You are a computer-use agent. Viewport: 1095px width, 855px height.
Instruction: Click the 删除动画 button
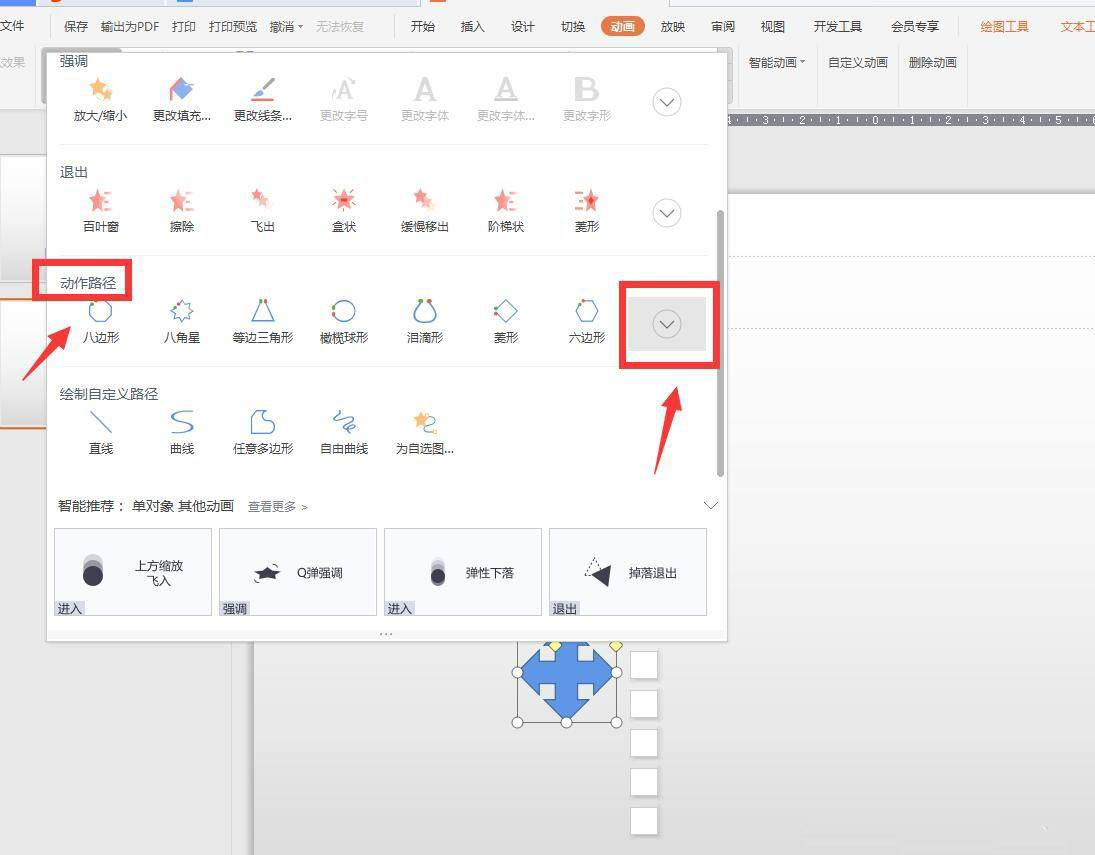pyautogui.click(x=931, y=62)
